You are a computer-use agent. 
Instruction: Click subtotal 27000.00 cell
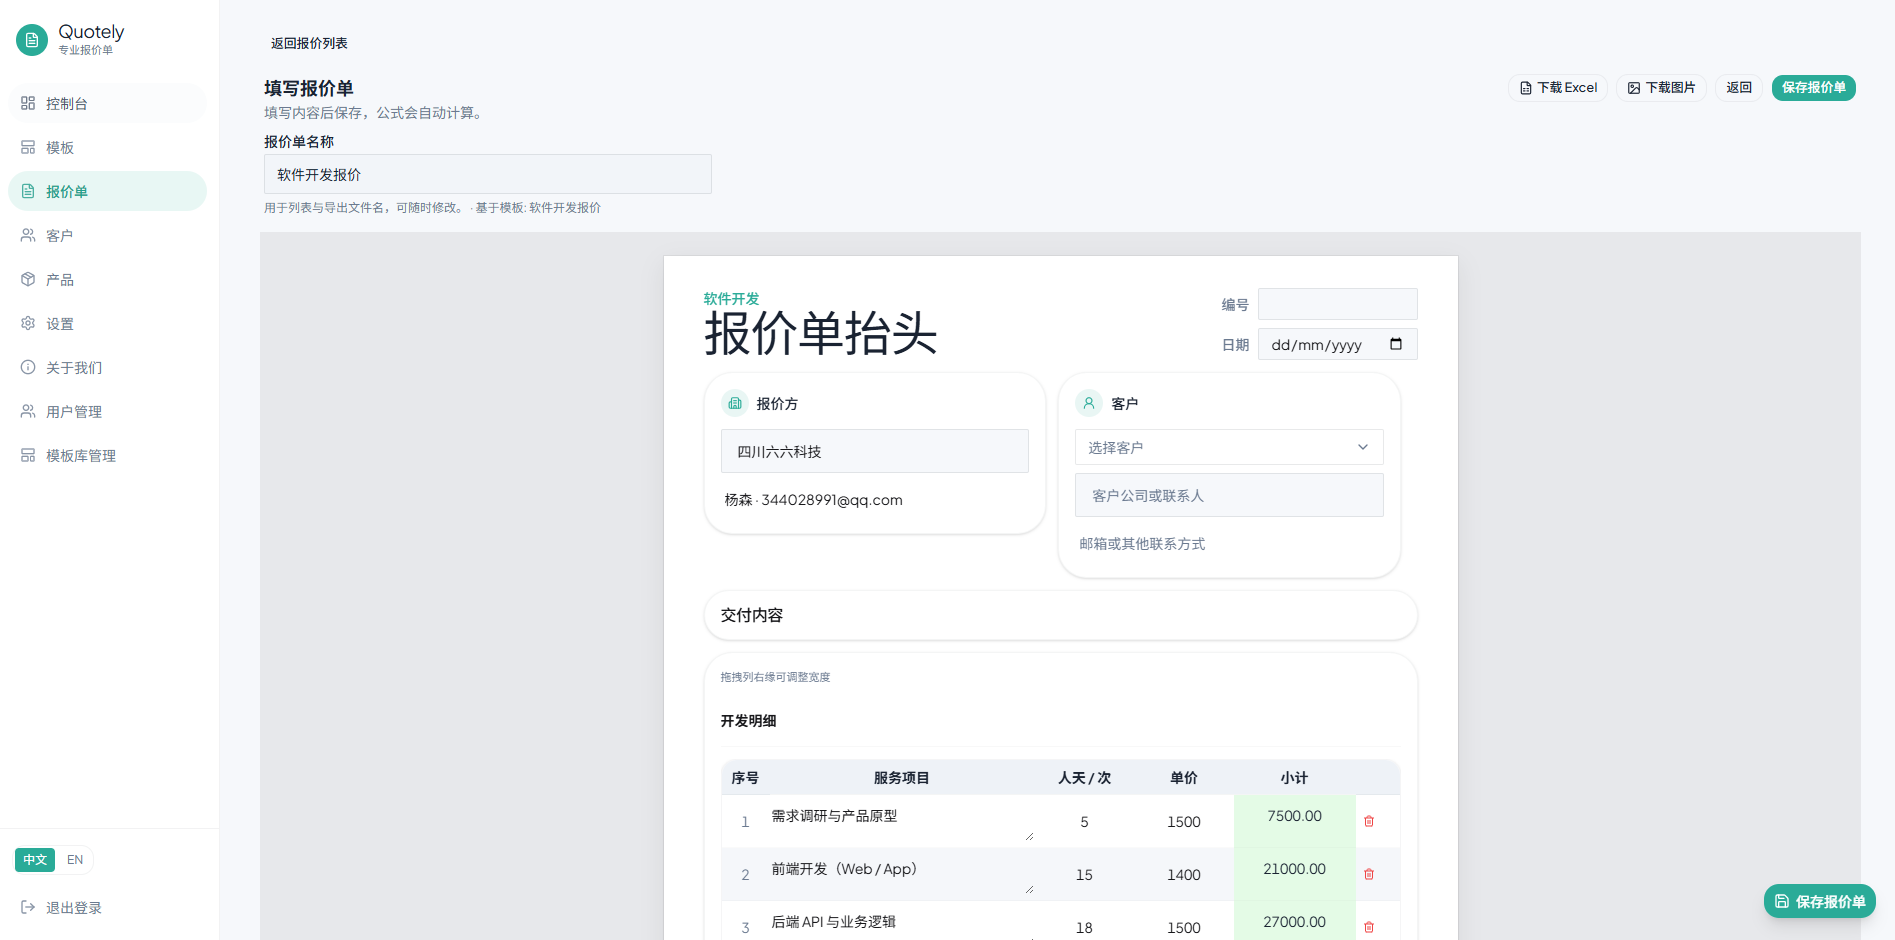1295,921
